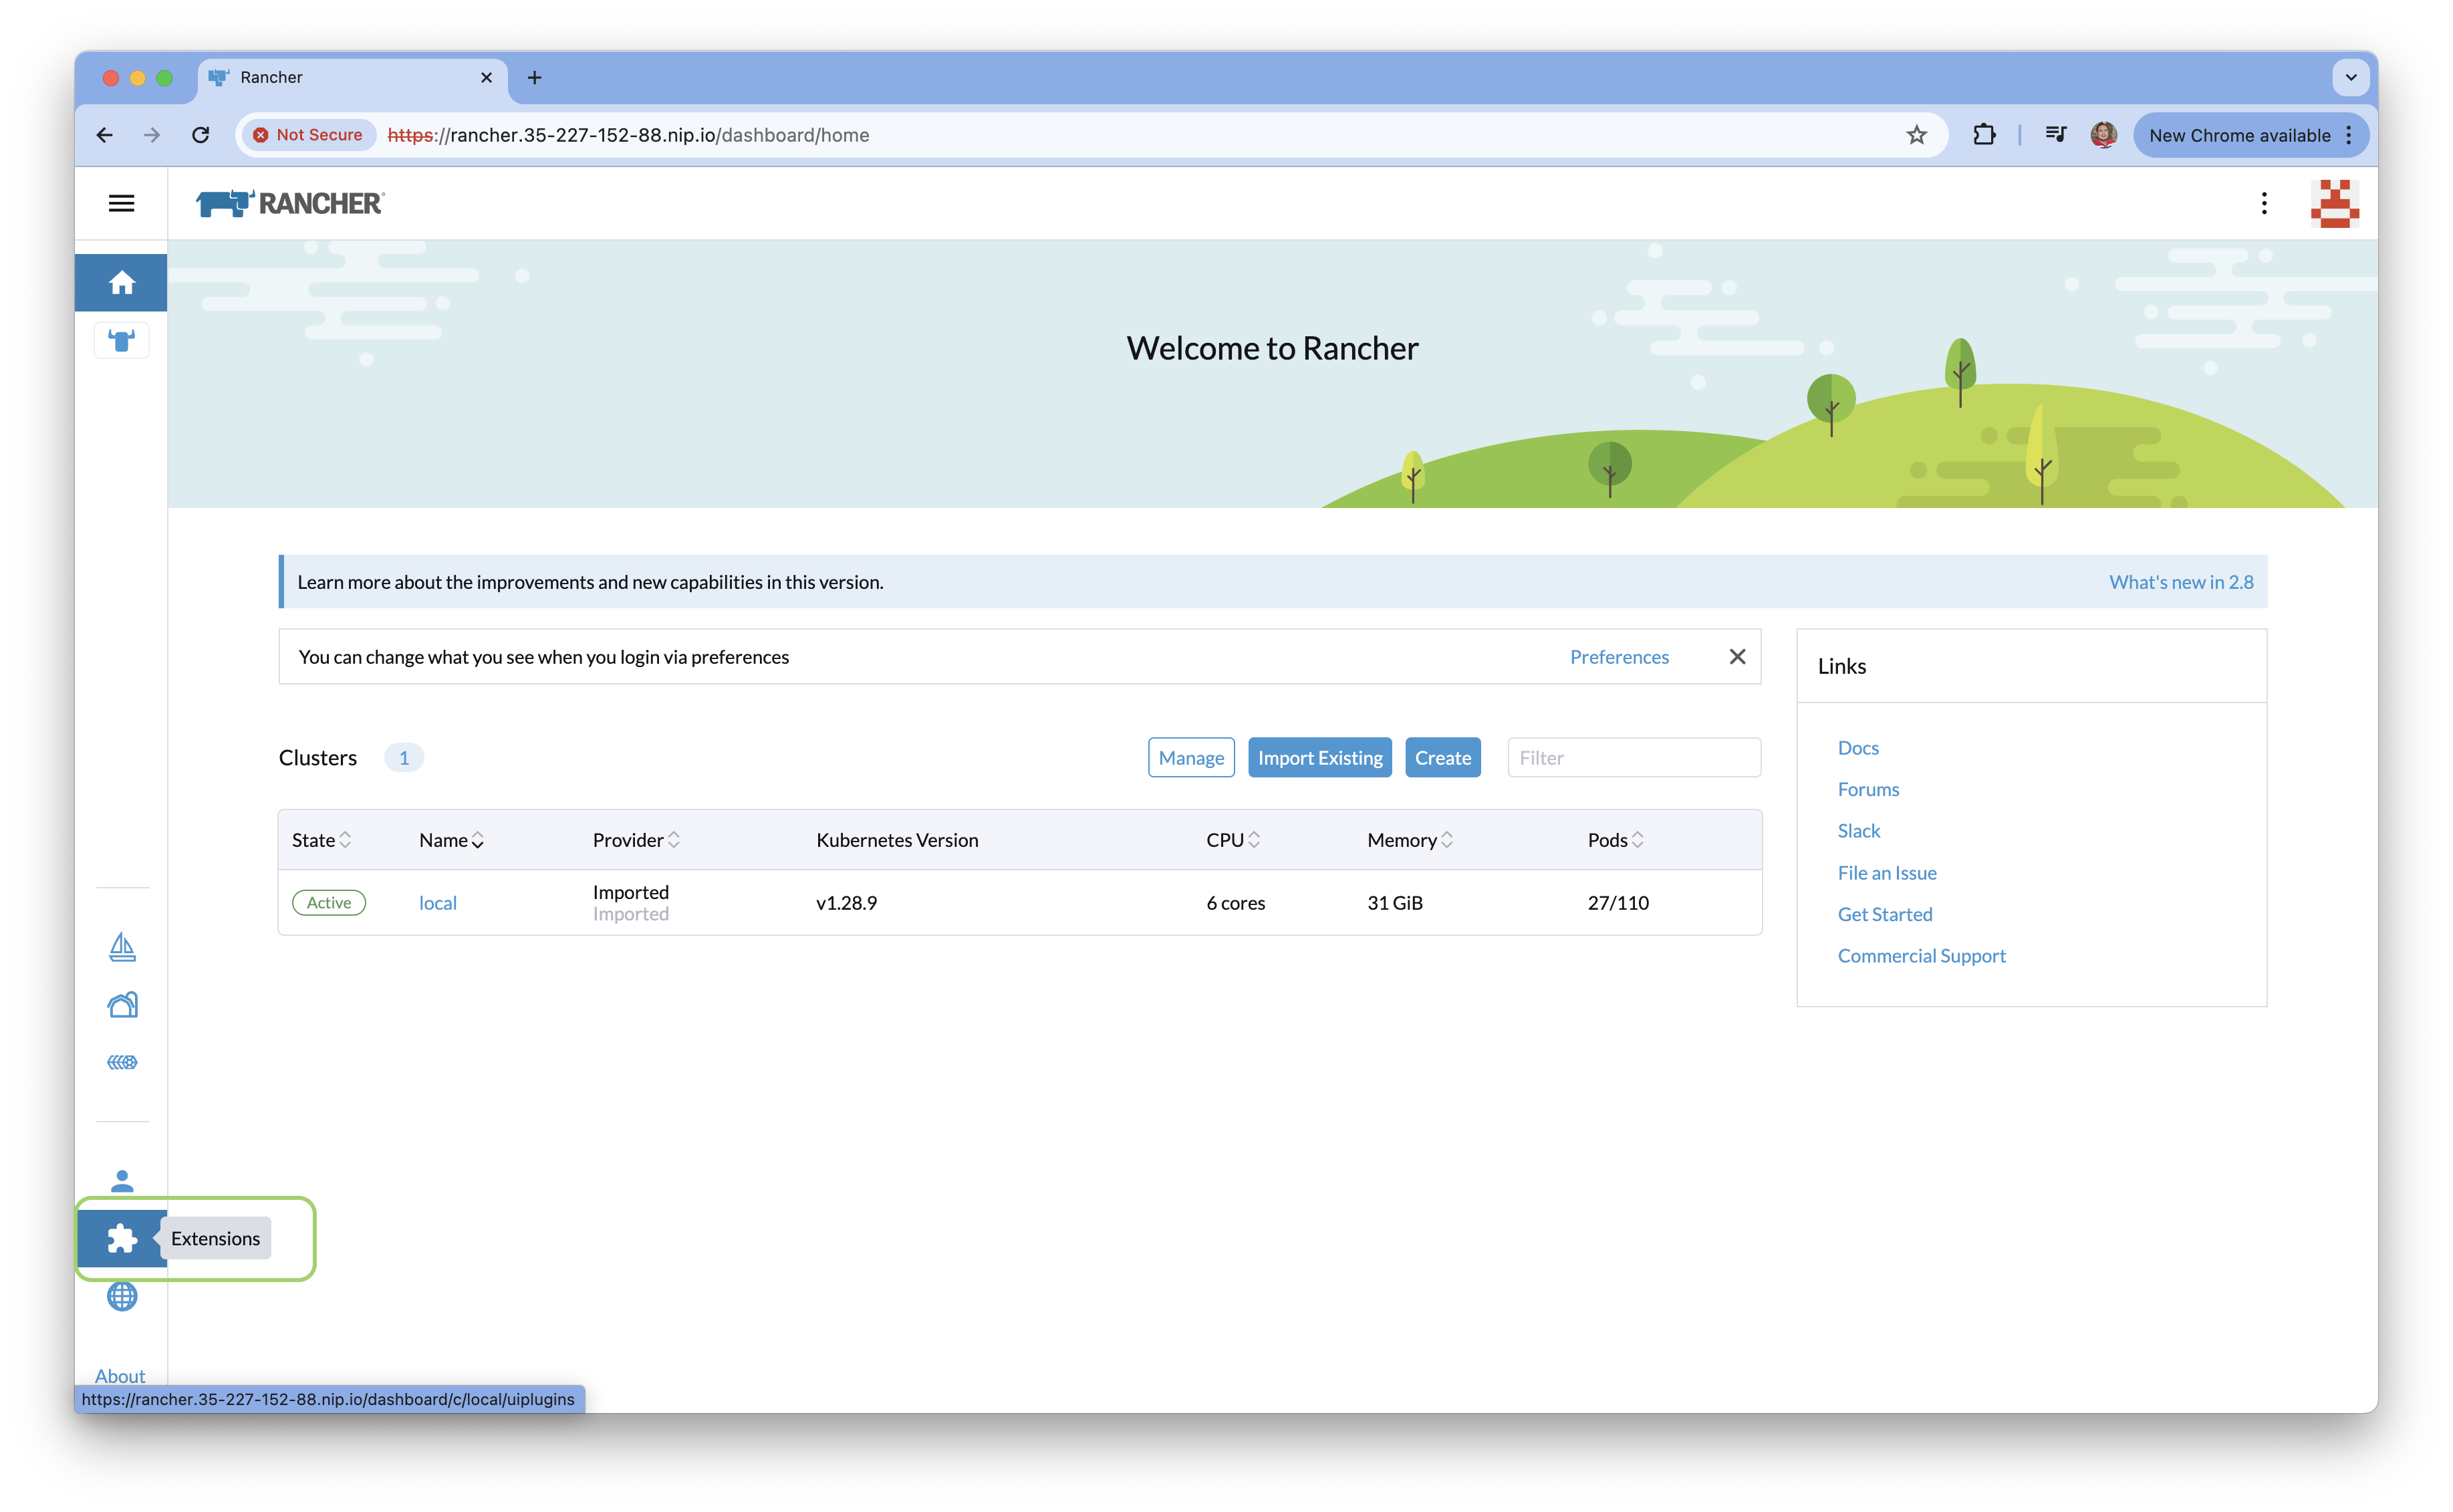2453x1512 pixels.
Task: Open Extensions puzzle piece icon
Action: point(122,1238)
